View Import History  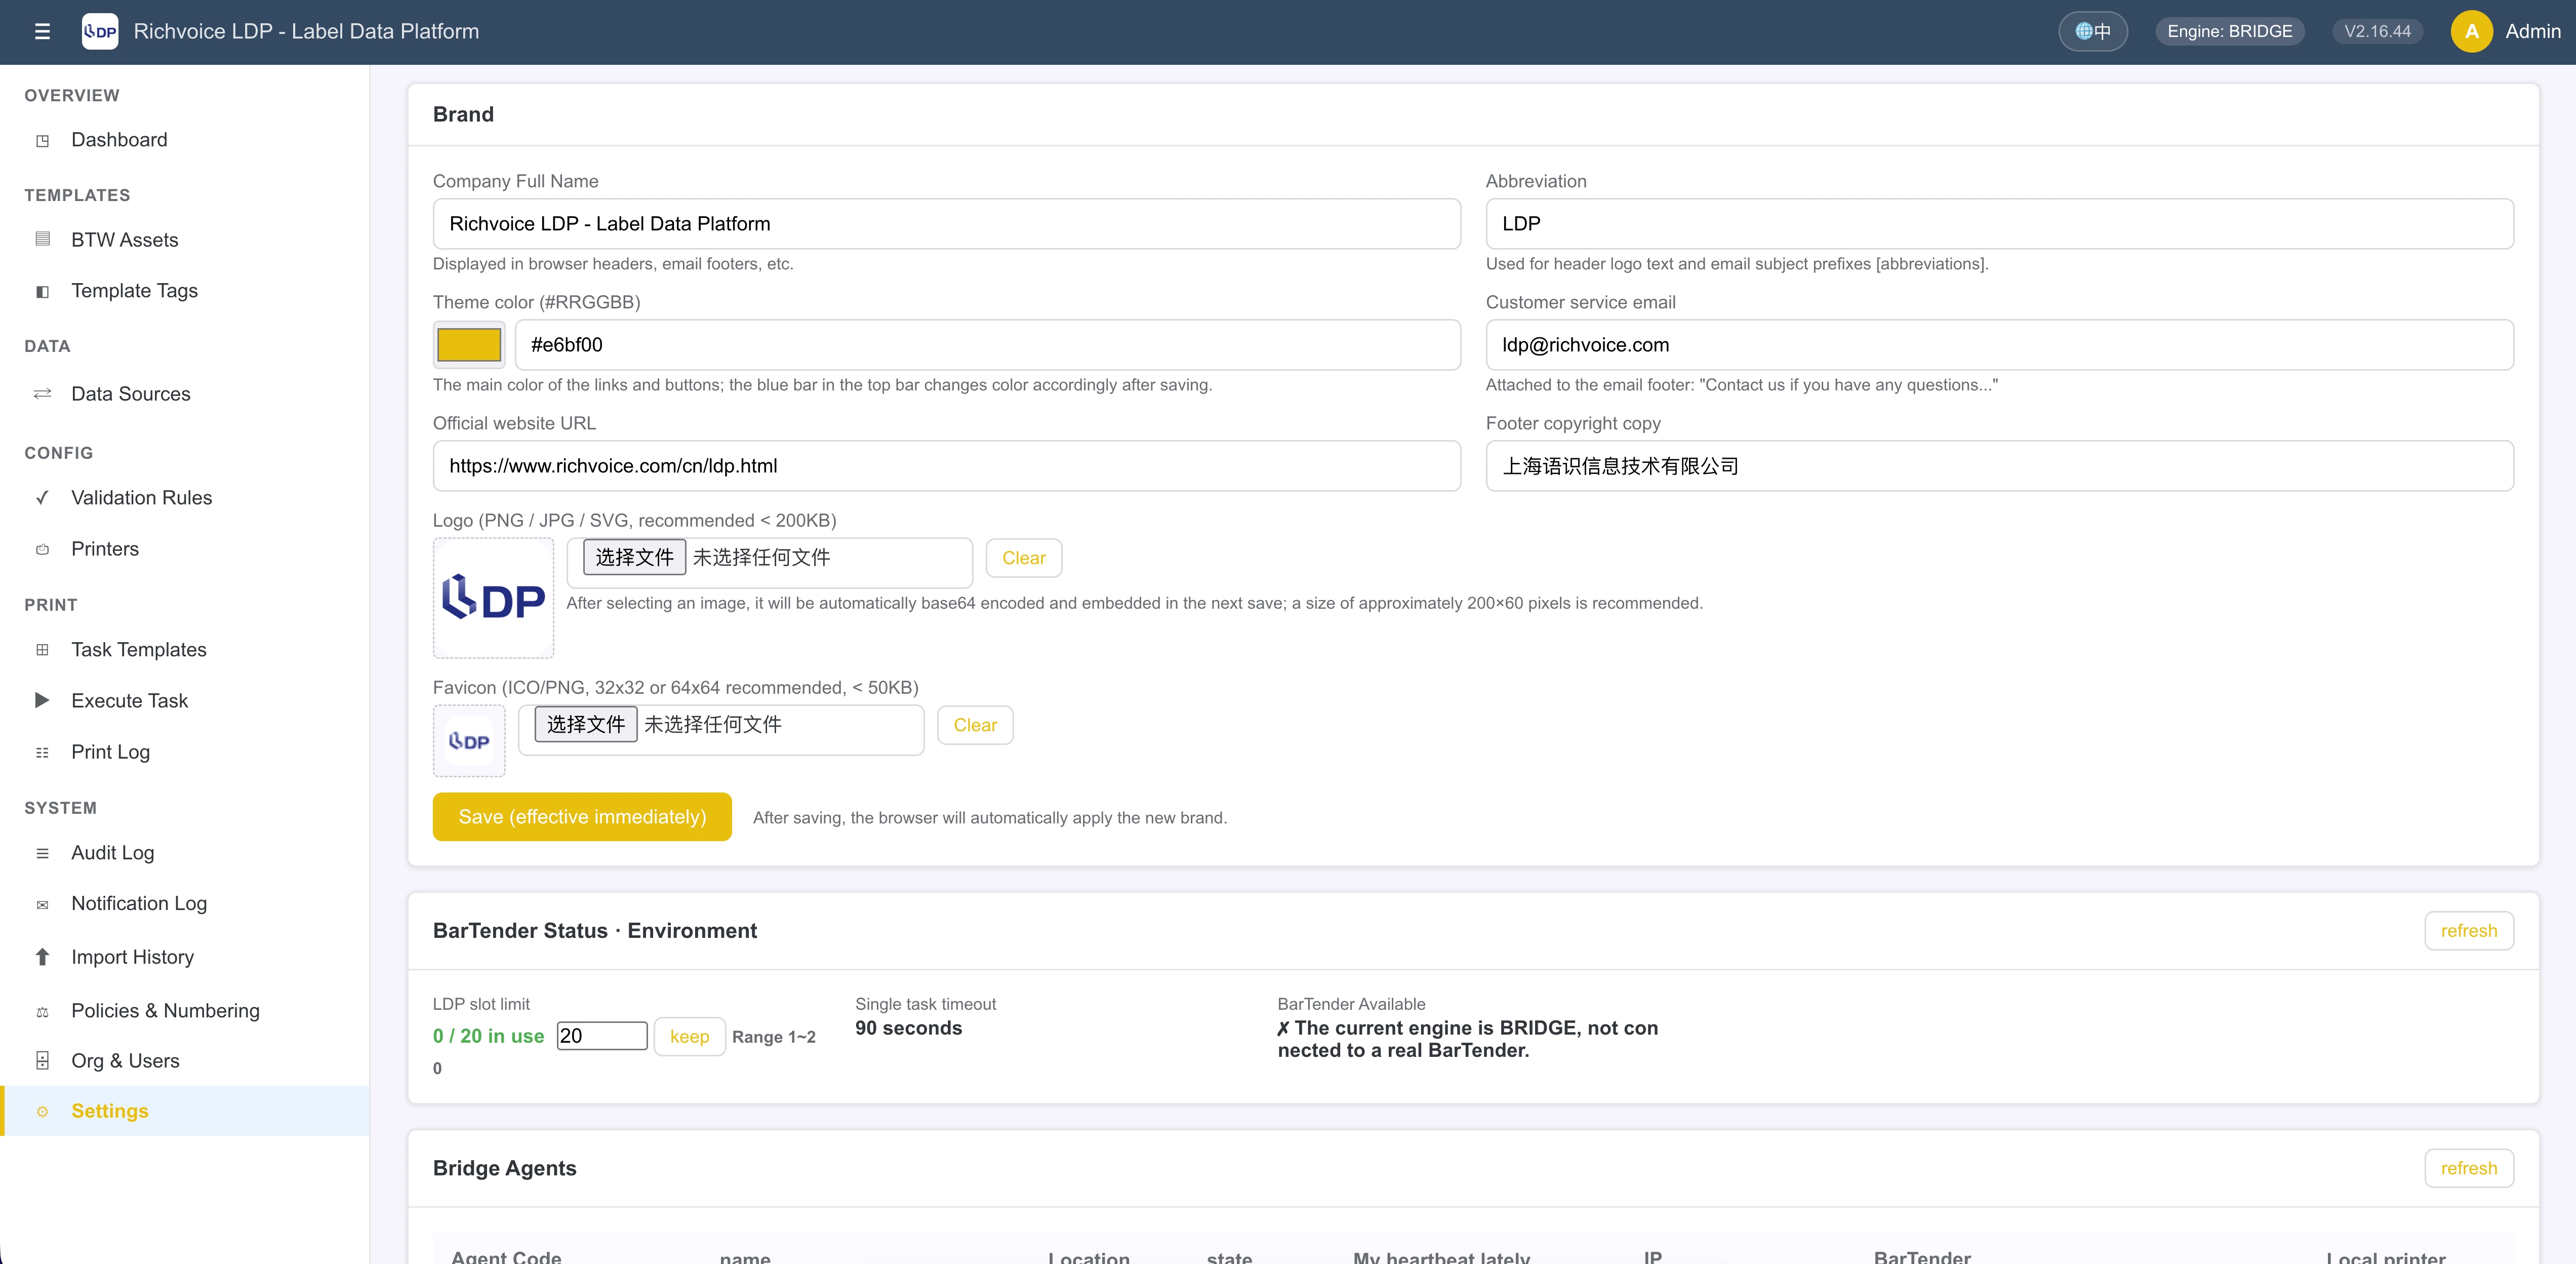tap(184, 957)
